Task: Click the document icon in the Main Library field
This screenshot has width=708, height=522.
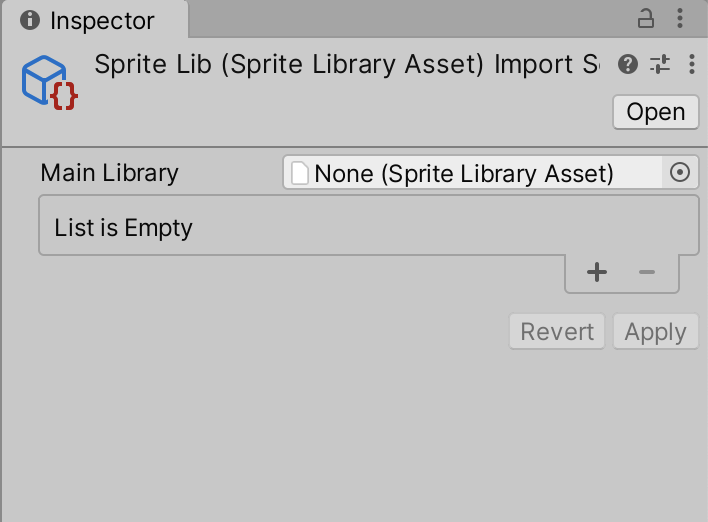Action: tap(300, 174)
